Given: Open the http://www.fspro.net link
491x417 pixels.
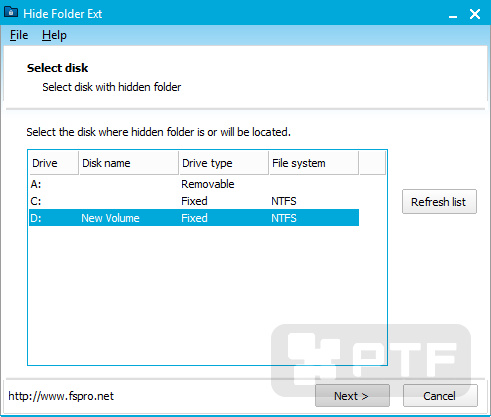Looking at the screenshot, I should 61,396.
